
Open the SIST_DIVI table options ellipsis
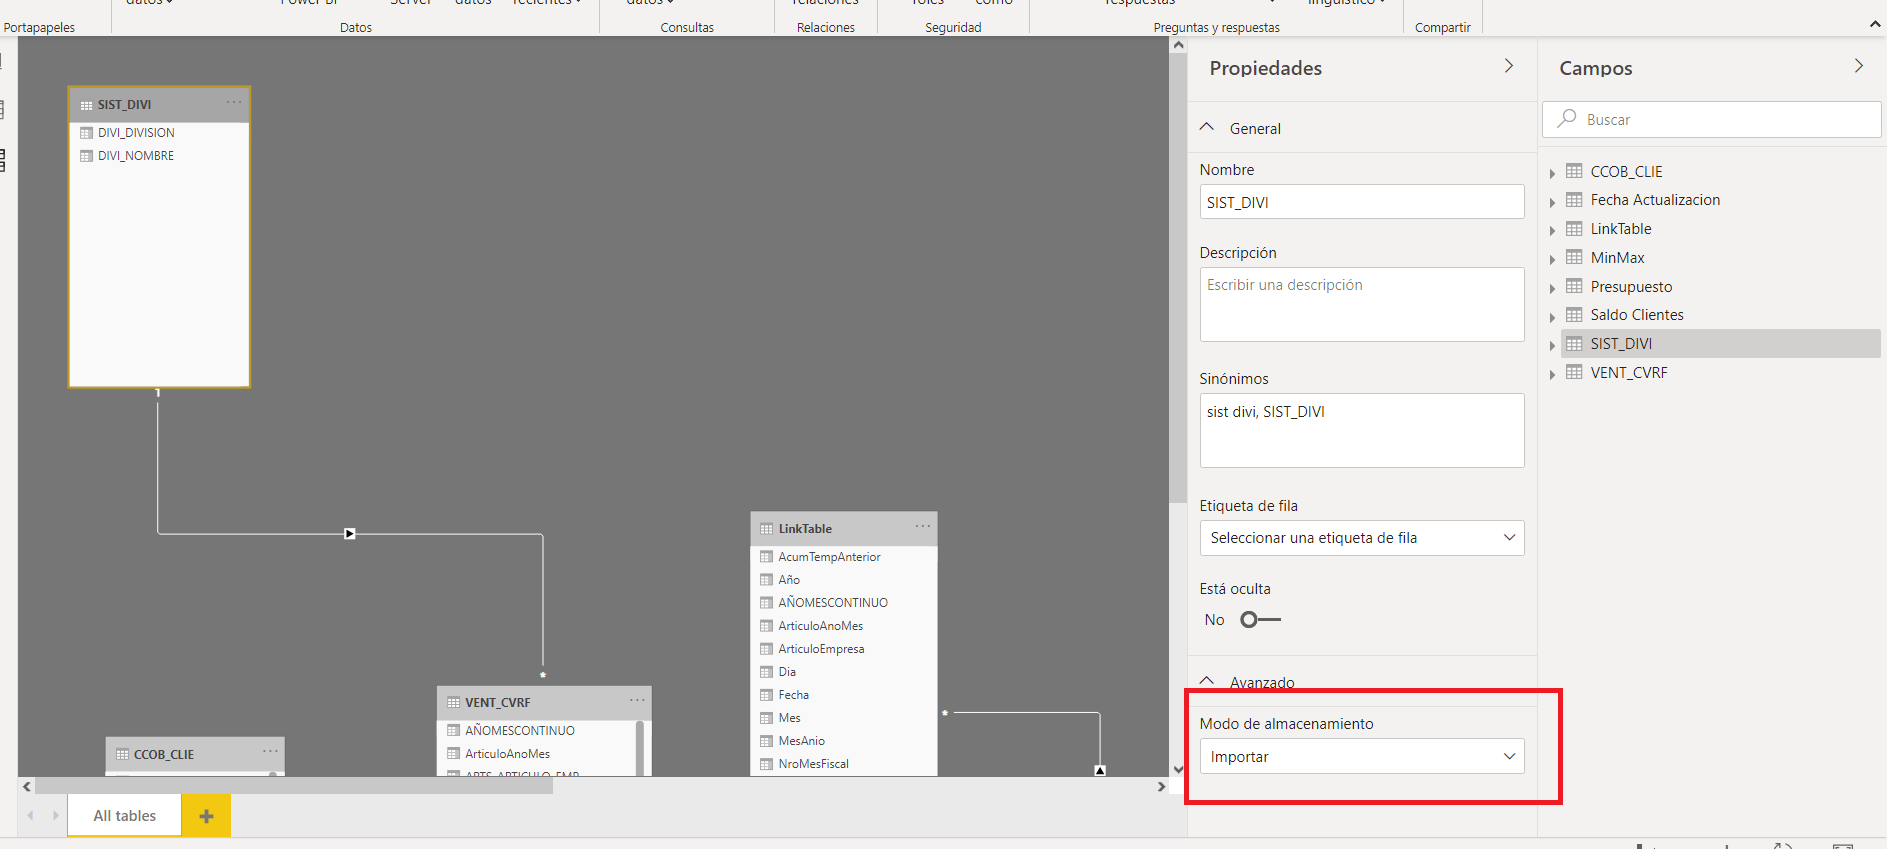click(x=234, y=102)
